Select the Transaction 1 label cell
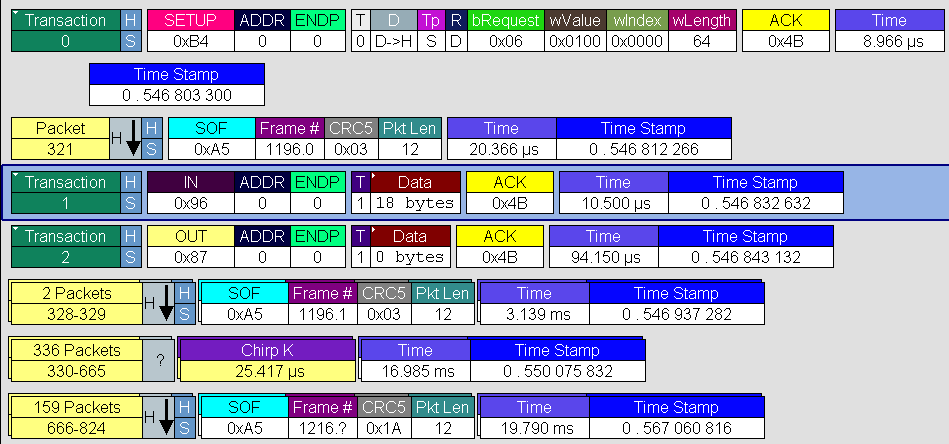949x444 pixels. click(65, 192)
